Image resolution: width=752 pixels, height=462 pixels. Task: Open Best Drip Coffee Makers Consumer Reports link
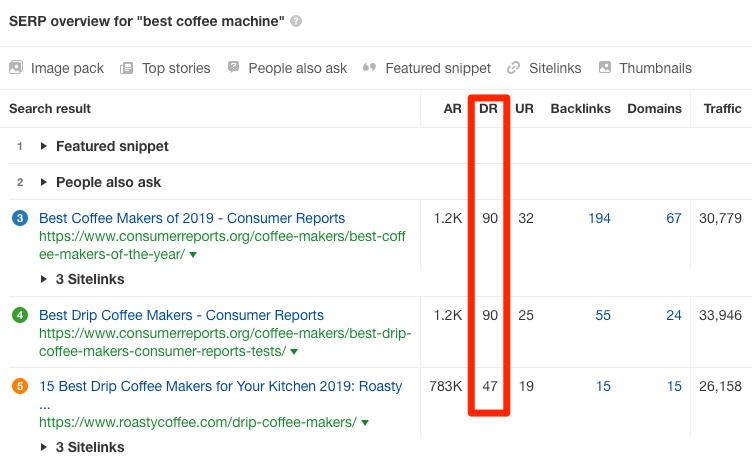pyautogui.click(x=181, y=315)
